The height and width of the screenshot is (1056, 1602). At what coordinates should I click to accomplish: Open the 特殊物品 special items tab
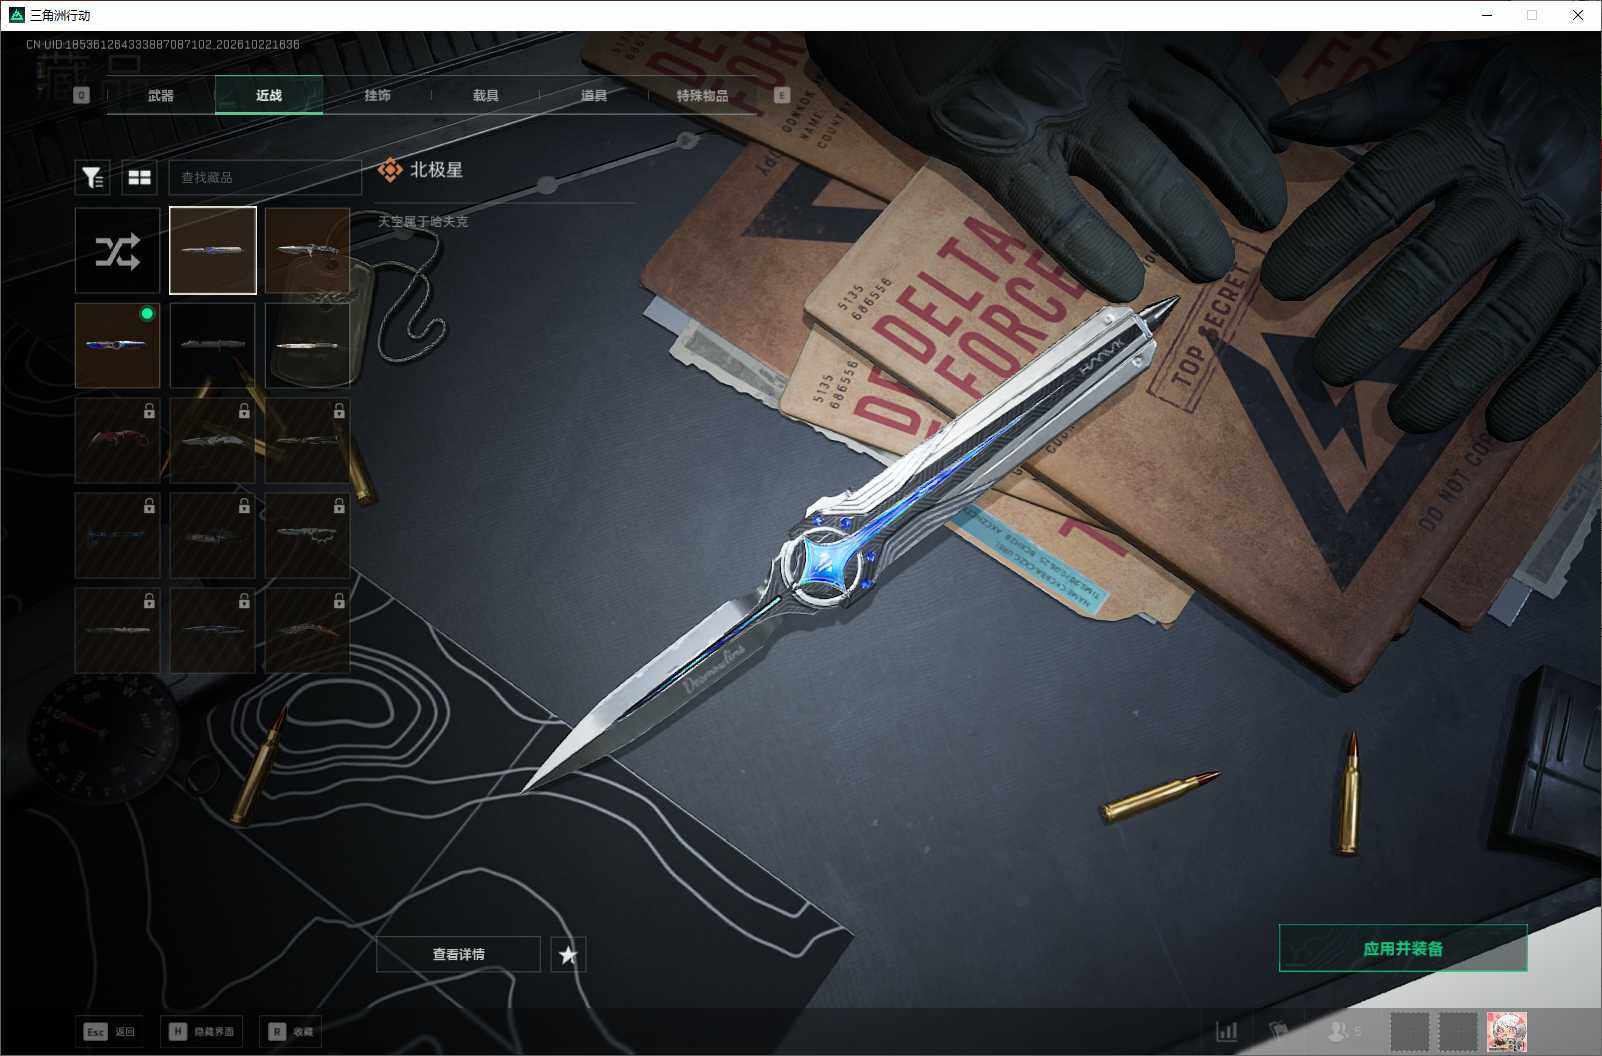click(x=702, y=95)
